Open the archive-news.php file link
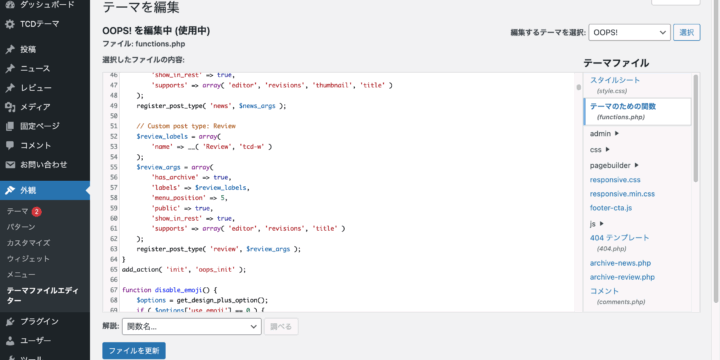Viewport: 720px width, 360px height. (620, 263)
